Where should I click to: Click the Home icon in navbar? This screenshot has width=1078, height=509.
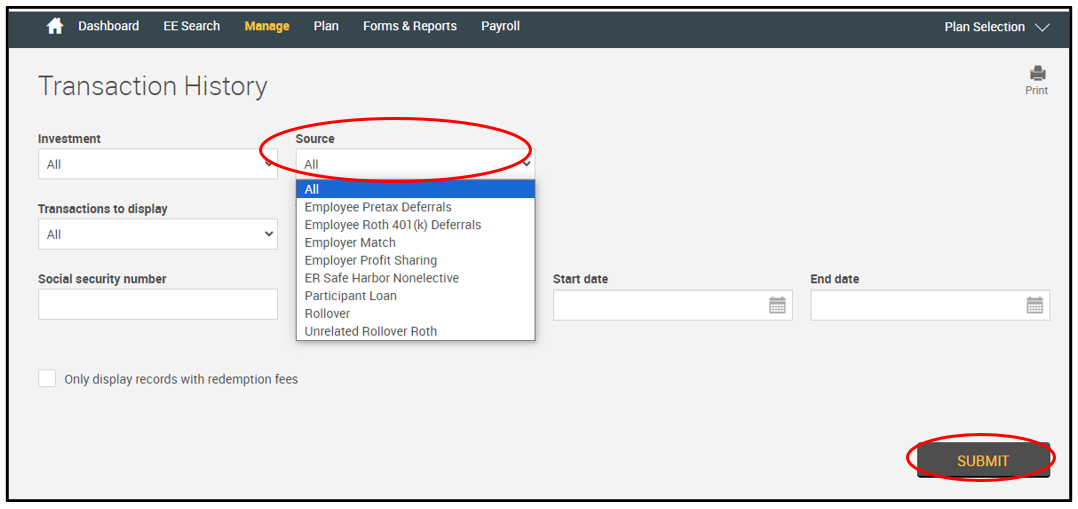(55, 27)
